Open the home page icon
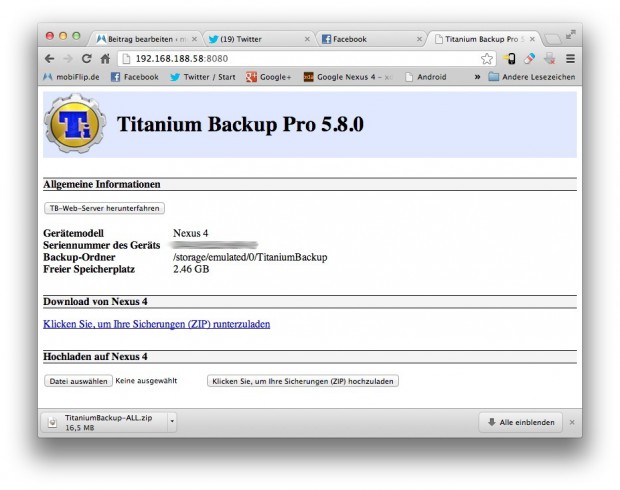The height and width of the screenshot is (490, 620). [x=105, y=59]
